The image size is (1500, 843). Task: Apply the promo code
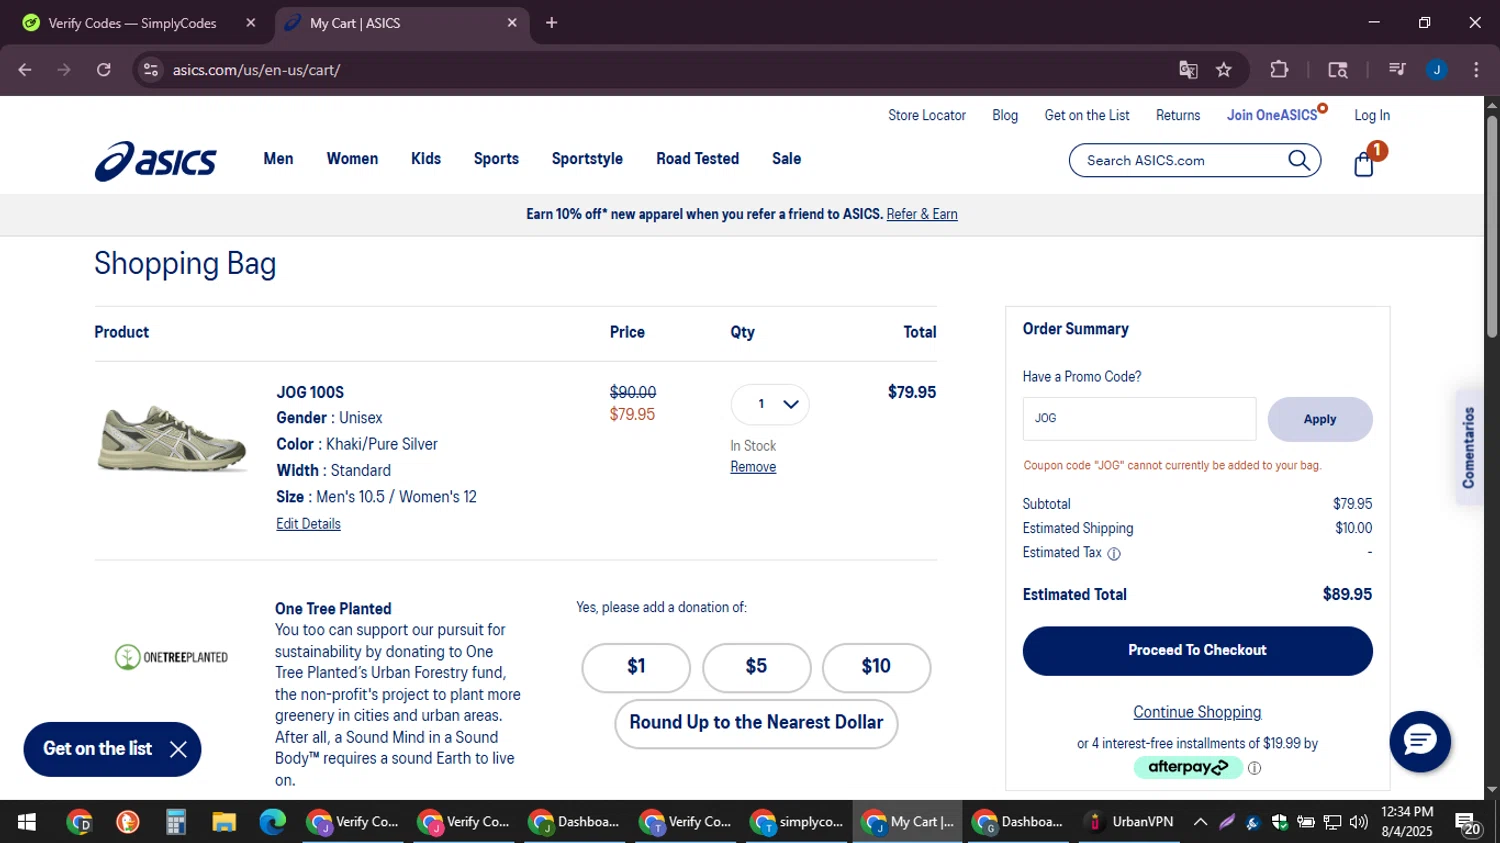coord(1319,419)
